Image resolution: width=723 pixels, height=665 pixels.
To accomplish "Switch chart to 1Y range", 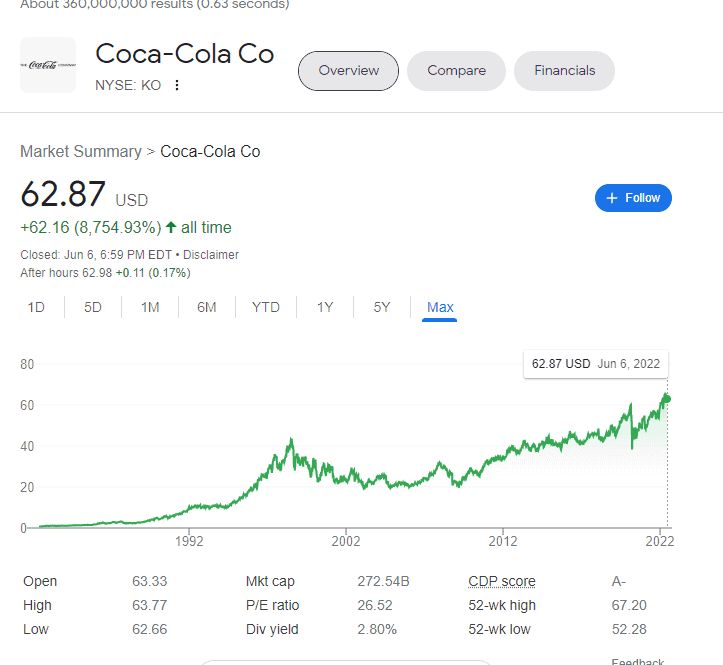I will pos(325,307).
